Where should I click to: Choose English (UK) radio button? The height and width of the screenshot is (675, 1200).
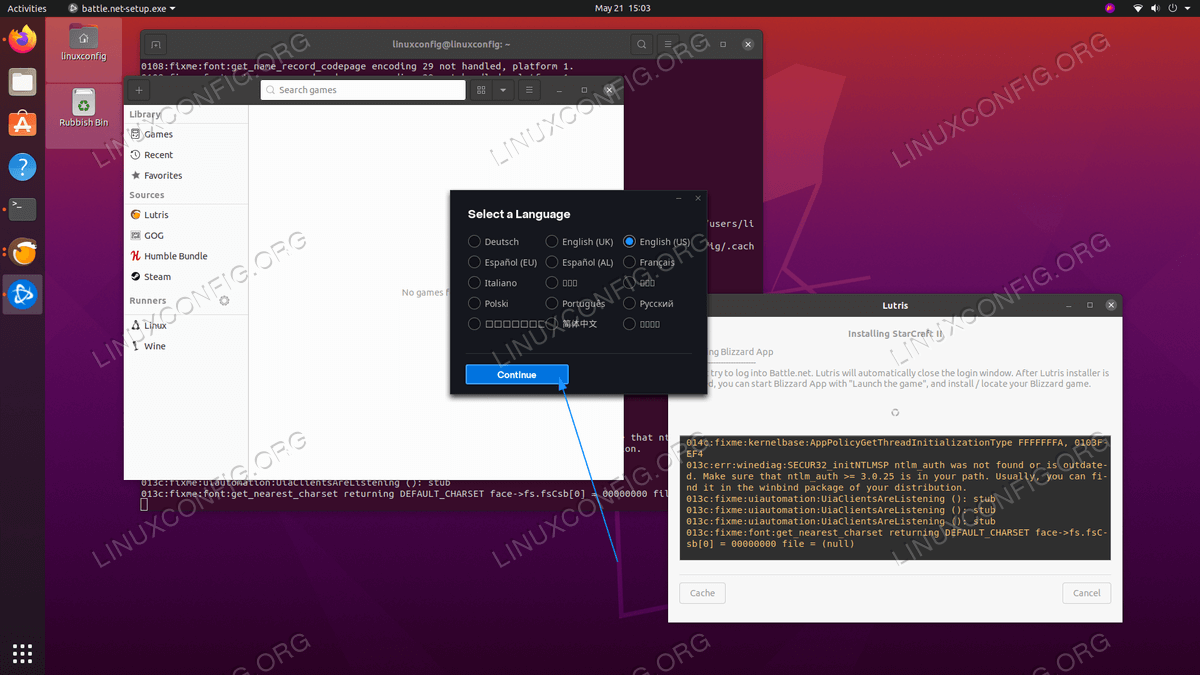click(x=552, y=242)
